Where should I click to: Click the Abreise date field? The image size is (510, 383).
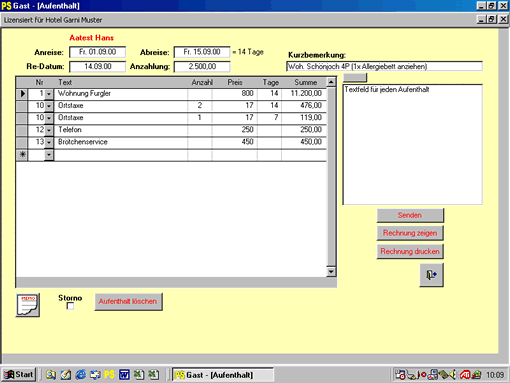[202, 52]
